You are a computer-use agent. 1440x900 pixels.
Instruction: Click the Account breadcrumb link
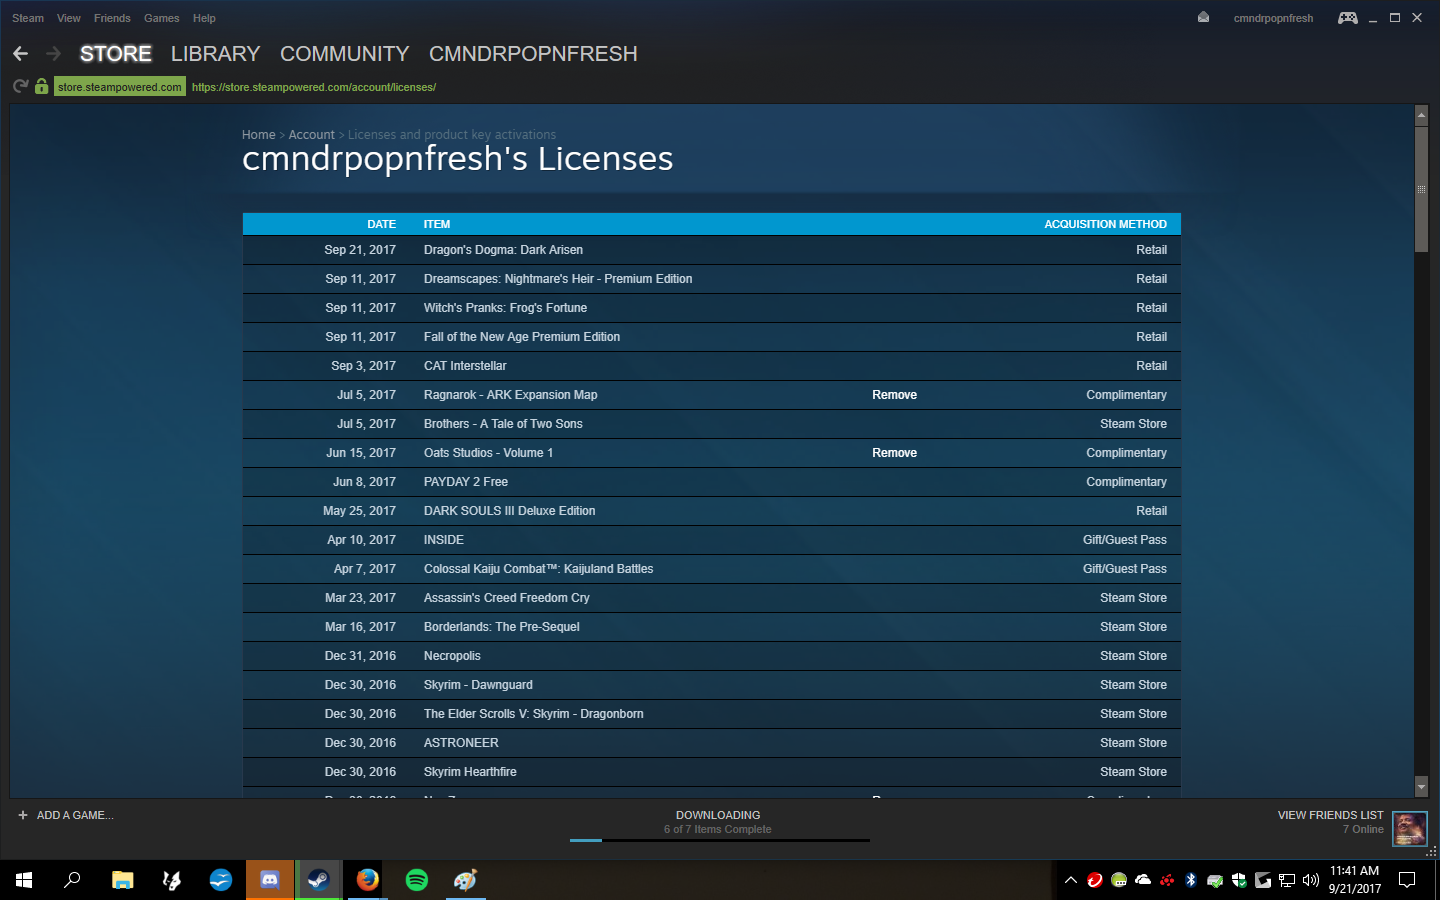tap(311, 135)
